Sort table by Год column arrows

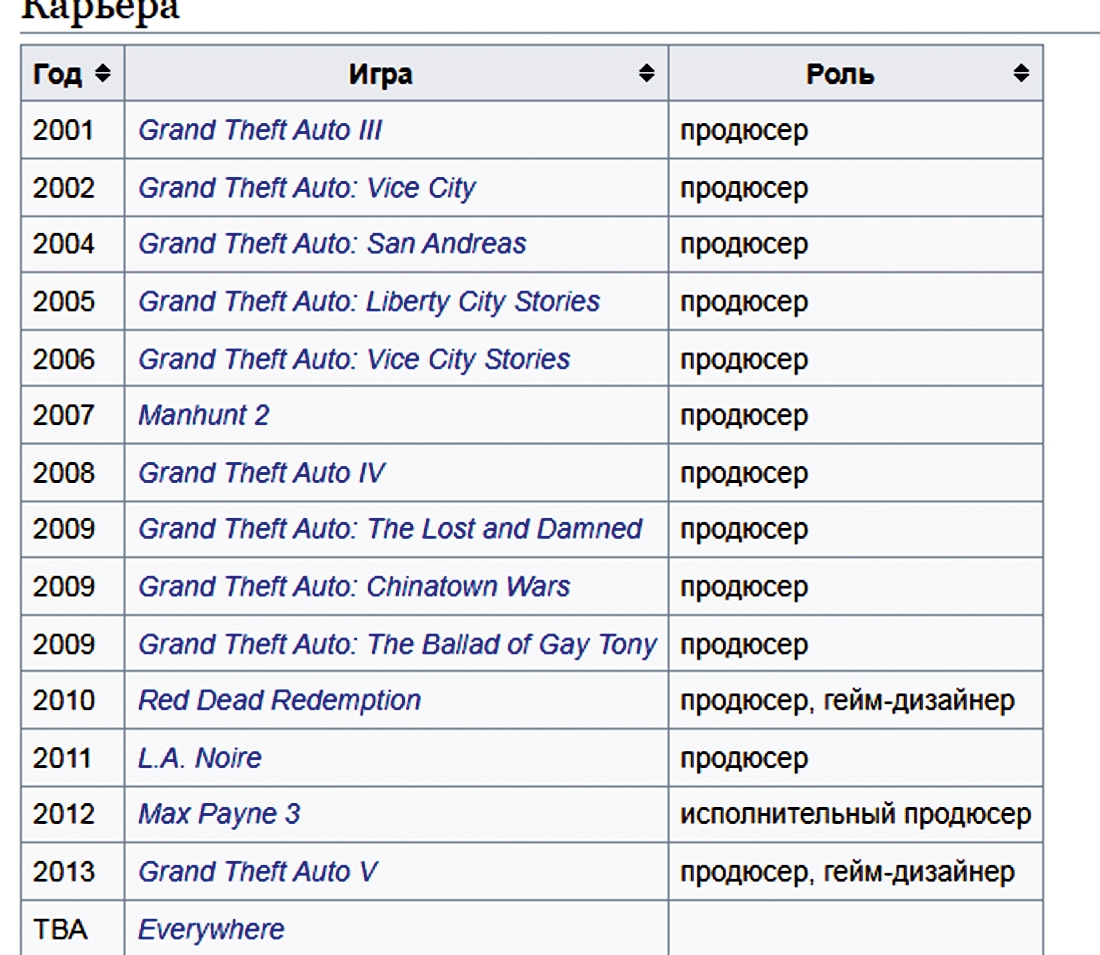pos(102,73)
